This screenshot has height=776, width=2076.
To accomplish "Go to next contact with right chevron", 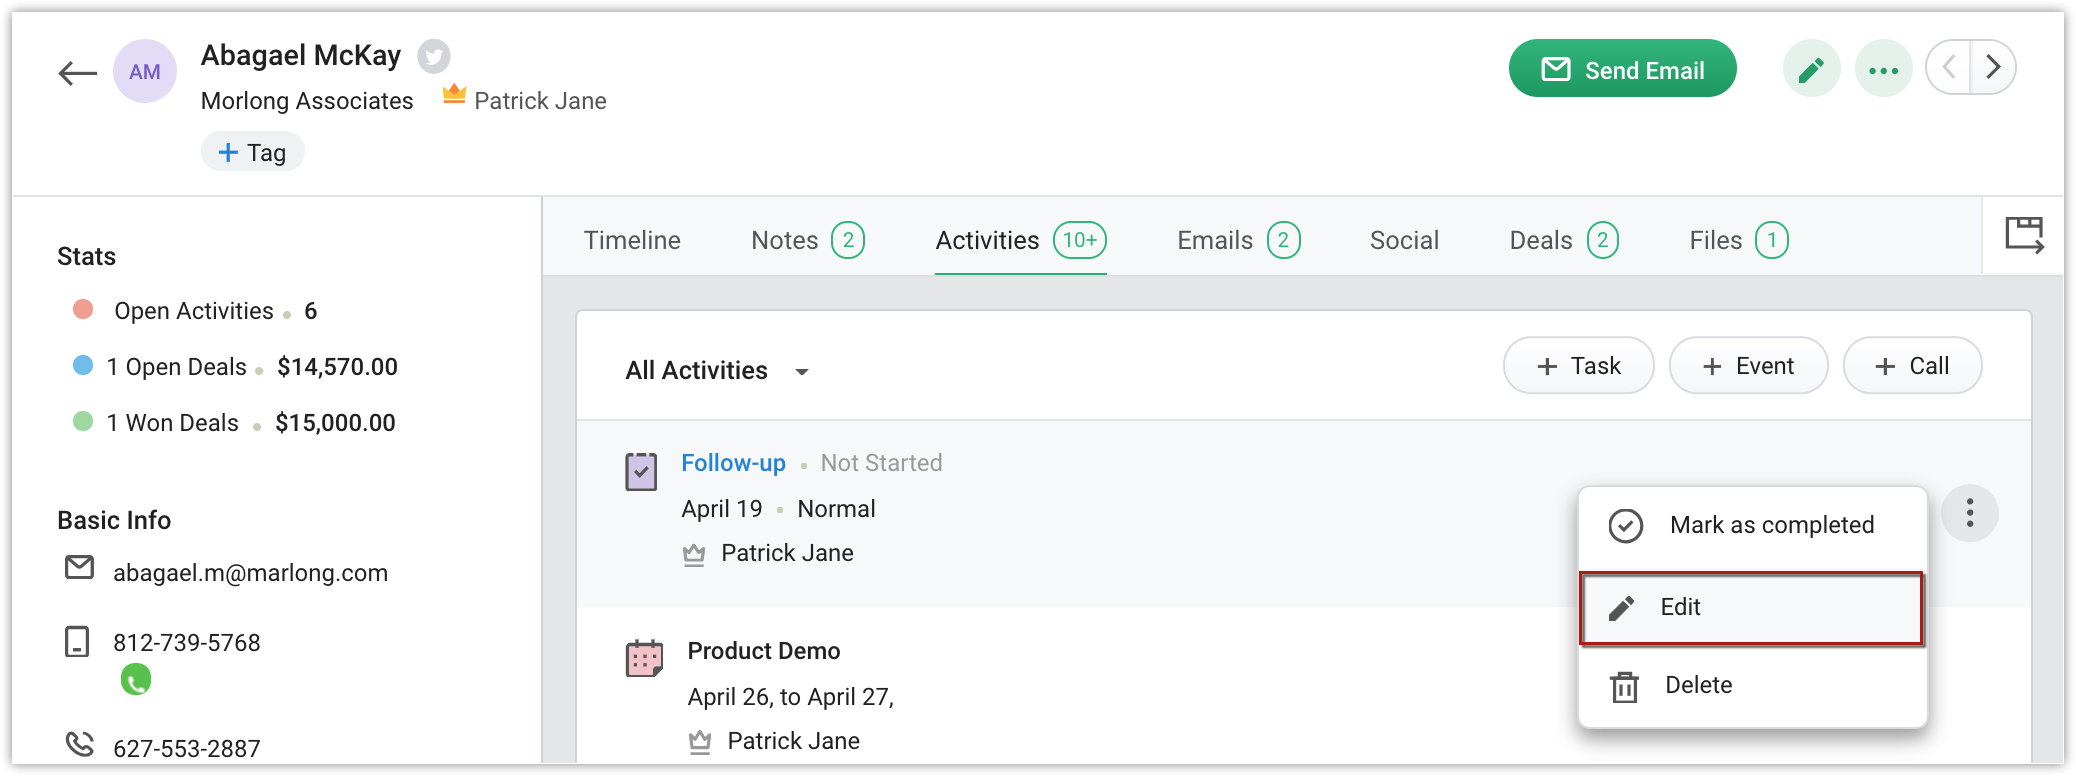I will coord(1993,67).
